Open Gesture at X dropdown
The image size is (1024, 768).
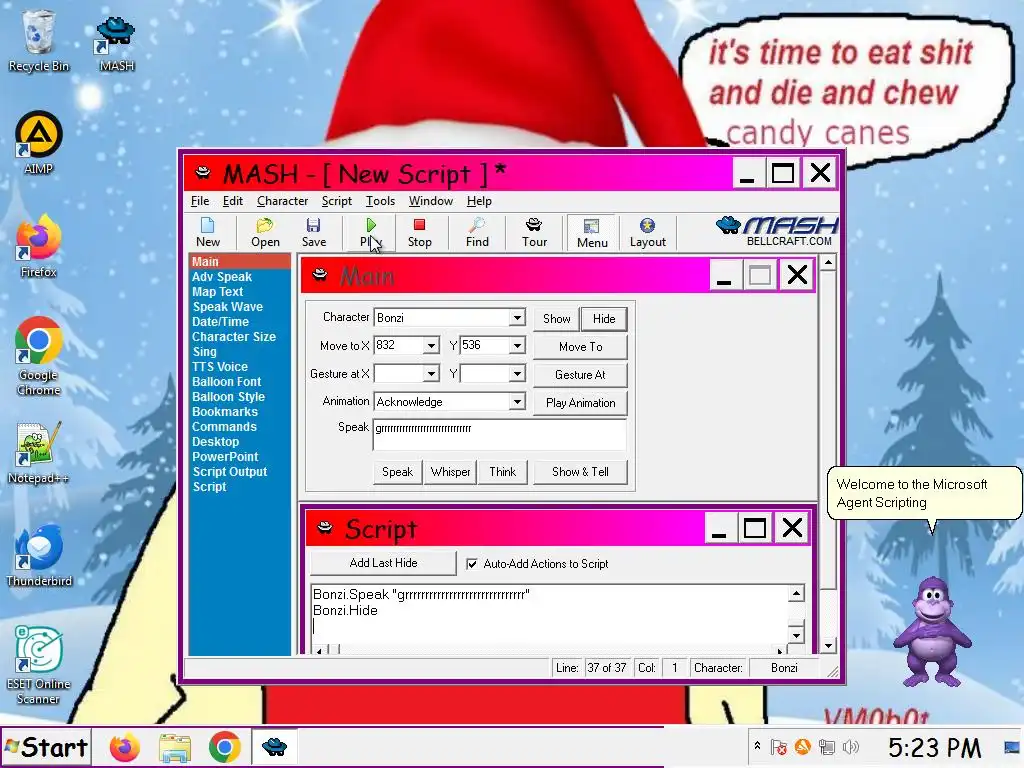(x=431, y=374)
